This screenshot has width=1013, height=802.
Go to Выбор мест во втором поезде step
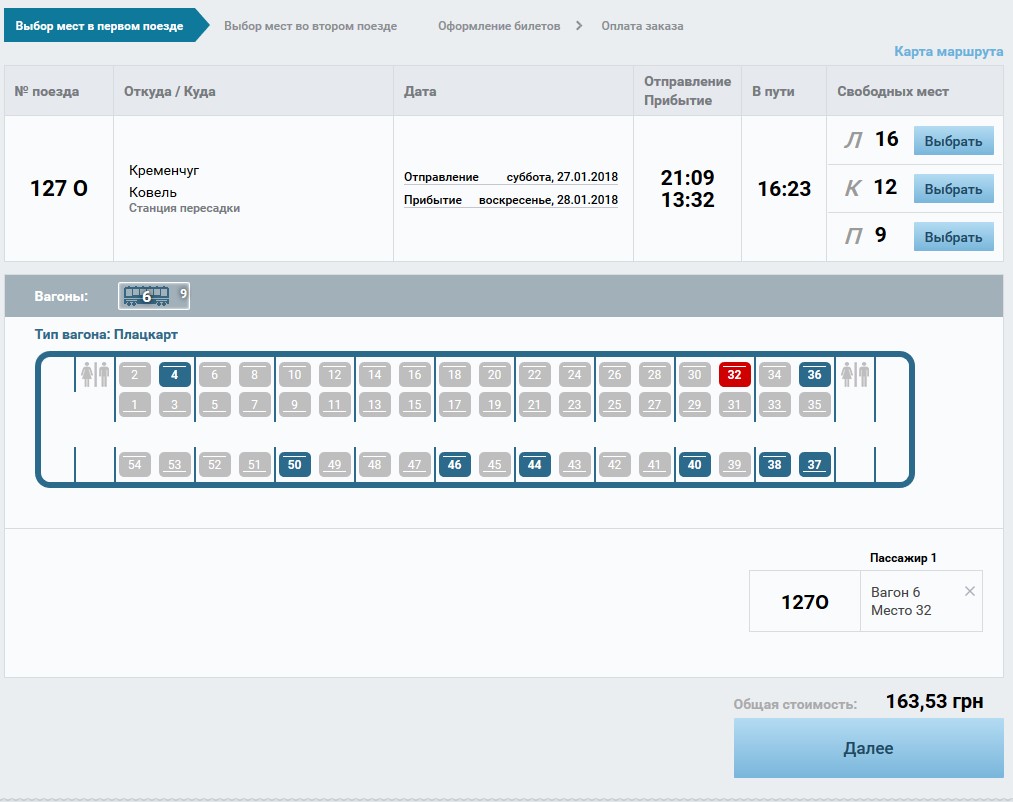[x=310, y=26]
